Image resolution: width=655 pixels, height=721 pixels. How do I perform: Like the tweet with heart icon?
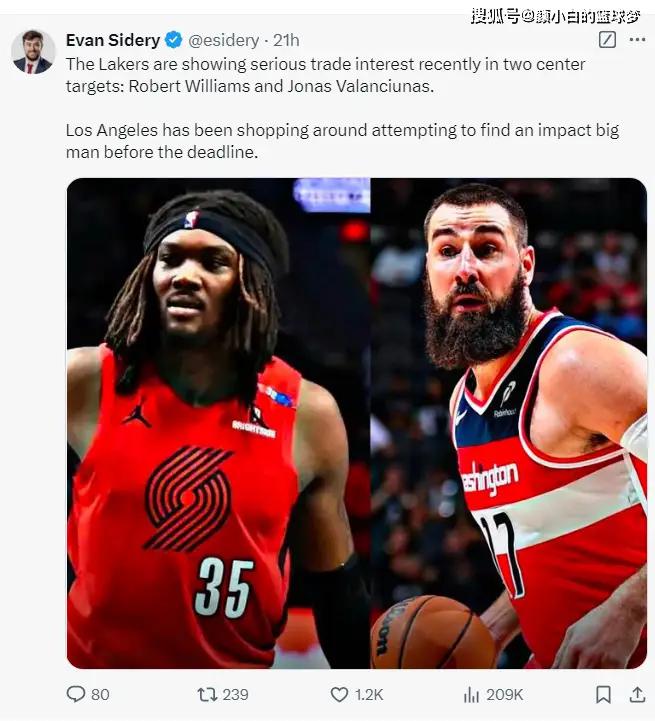point(339,694)
